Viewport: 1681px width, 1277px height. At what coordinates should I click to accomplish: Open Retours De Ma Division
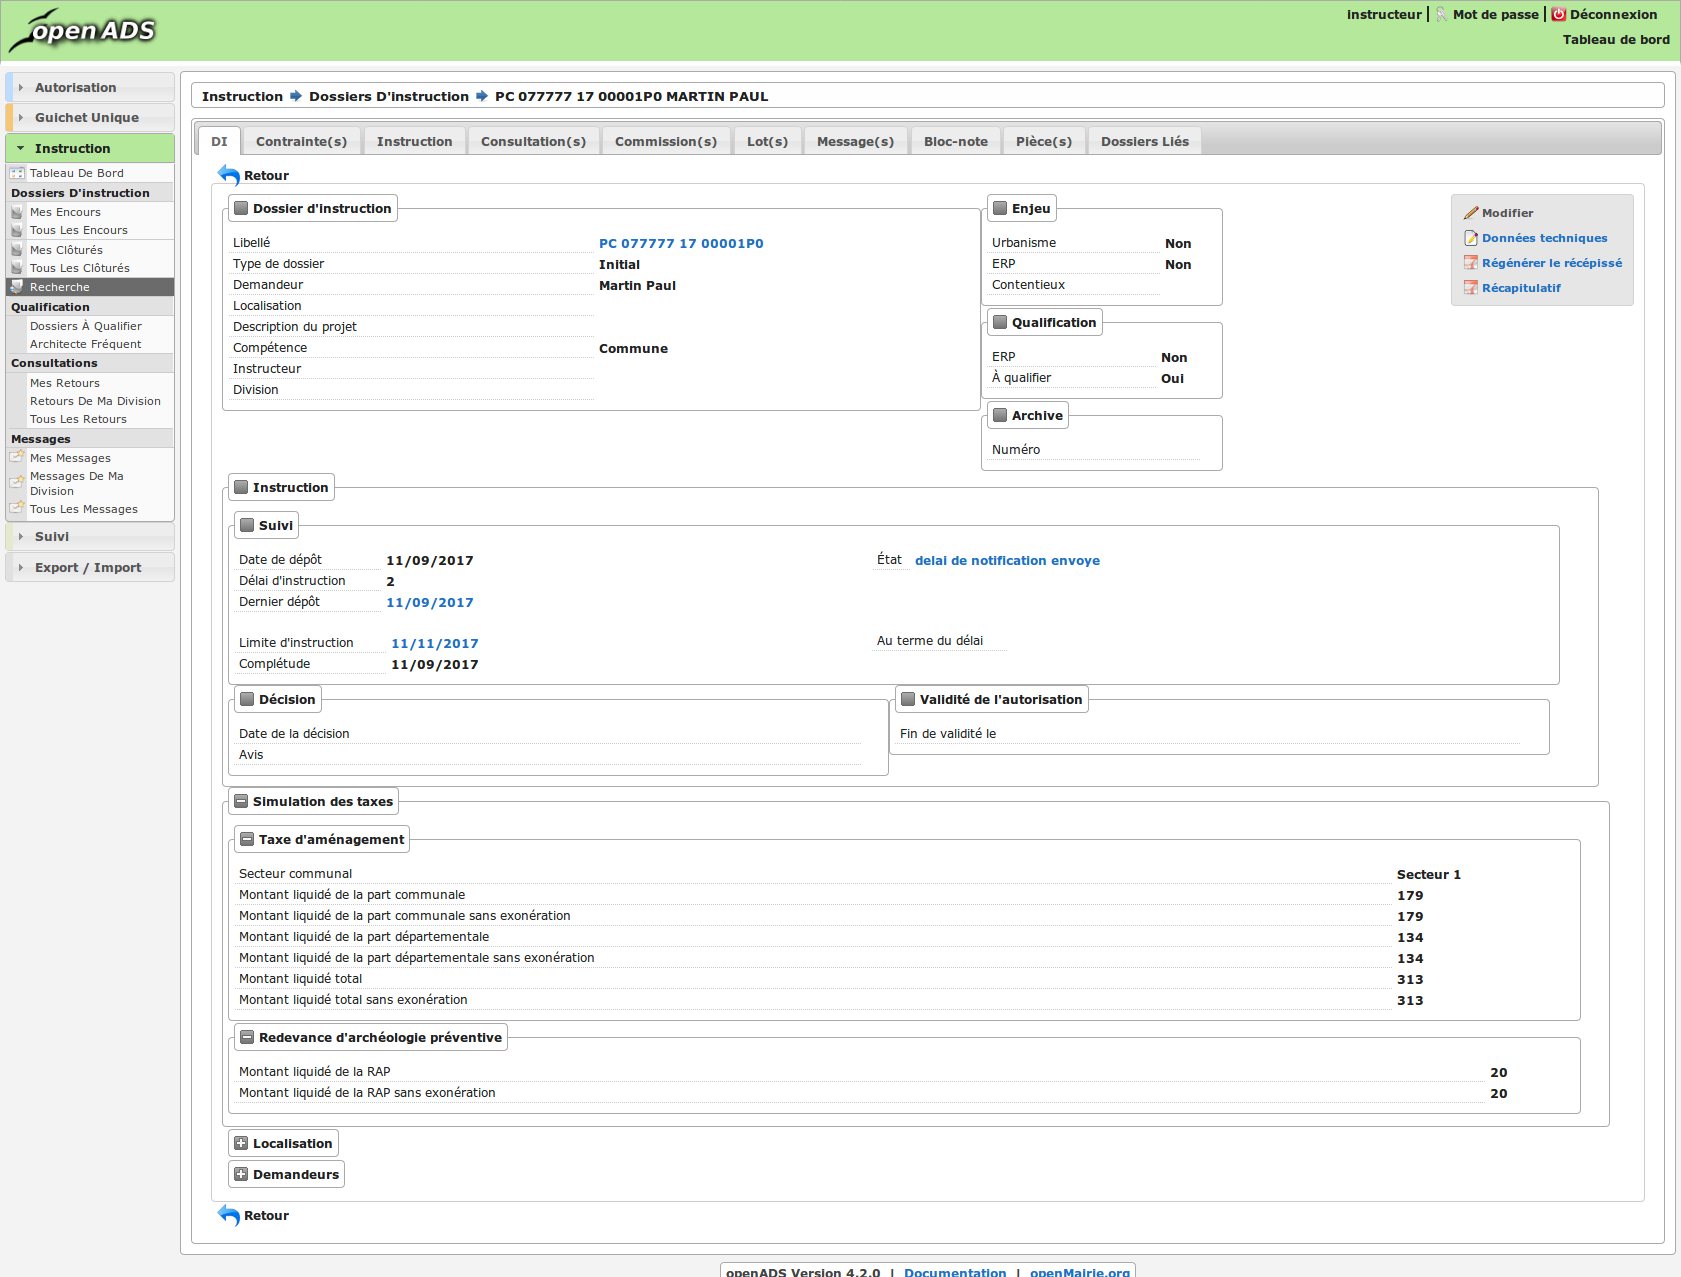[95, 401]
